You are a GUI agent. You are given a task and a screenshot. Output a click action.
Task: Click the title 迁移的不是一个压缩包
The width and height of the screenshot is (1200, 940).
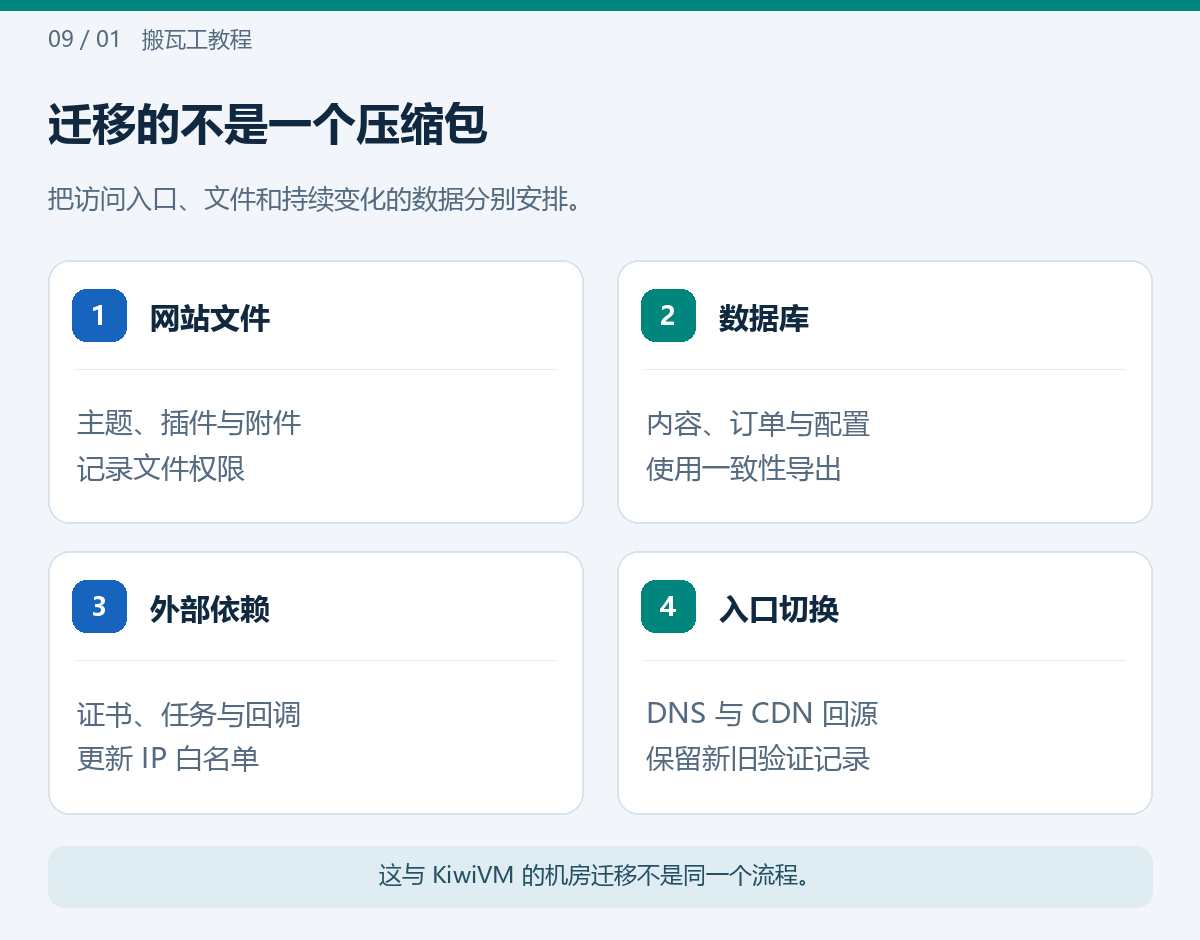click(267, 127)
